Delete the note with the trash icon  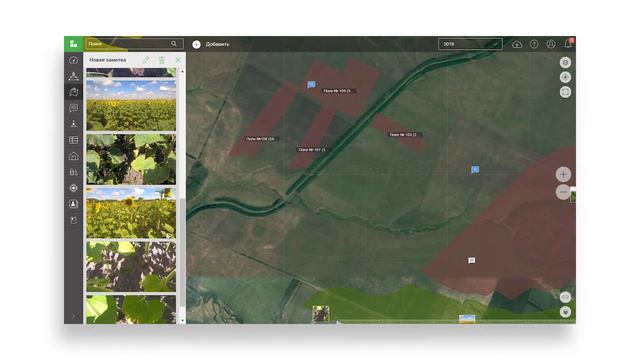tap(162, 60)
